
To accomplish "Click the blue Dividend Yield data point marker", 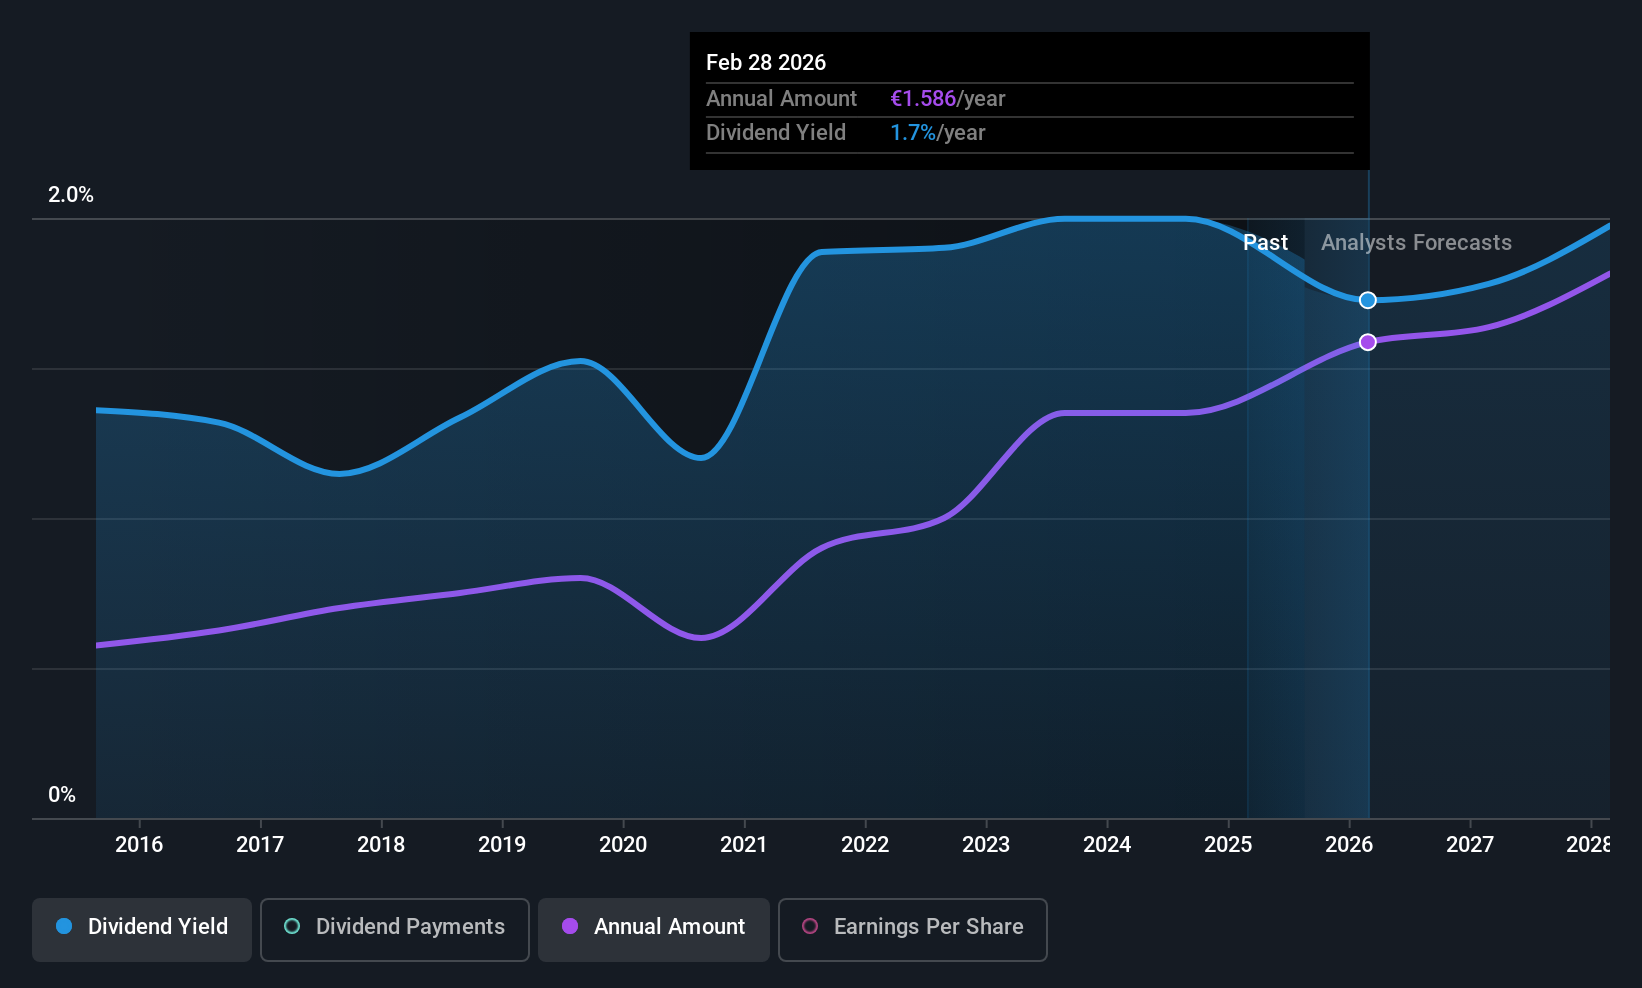I will point(1368,300).
